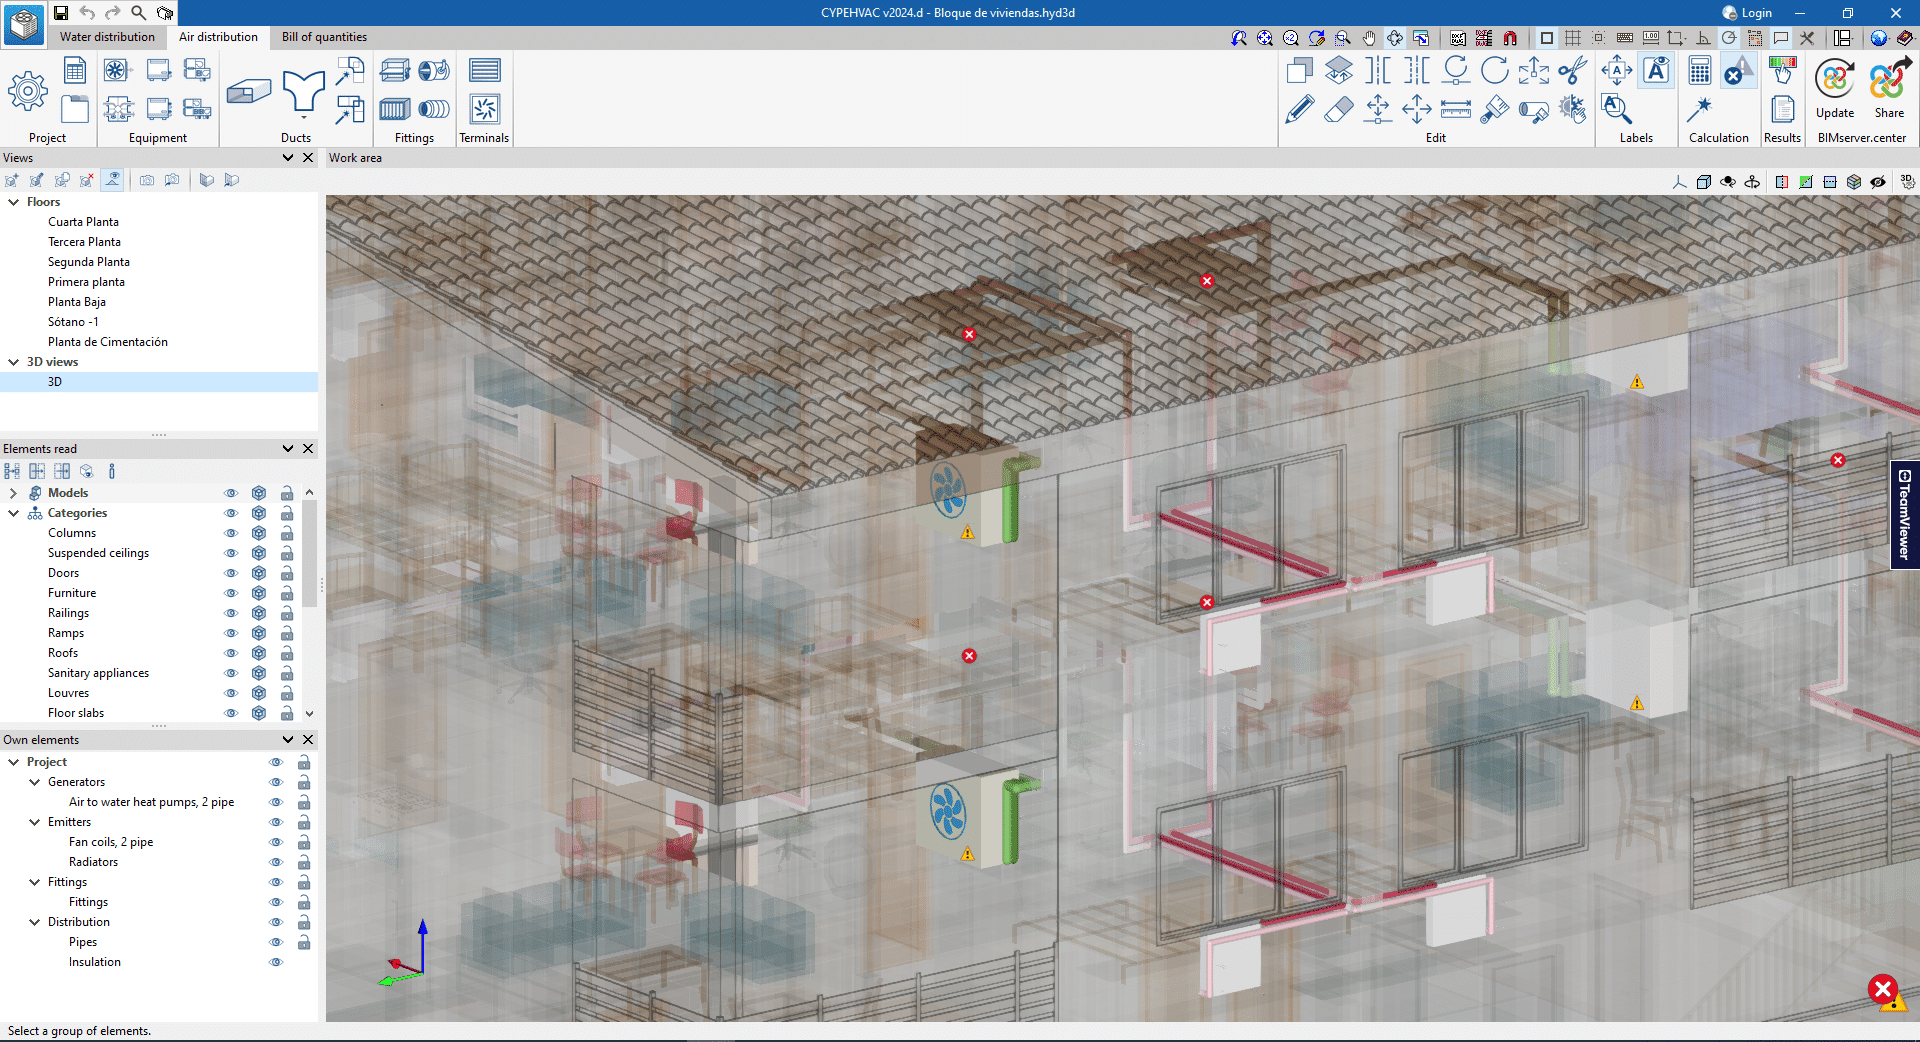Image resolution: width=1920 pixels, height=1042 pixels.
Task: Open the Bill of quantities tab
Action: [x=324, y=37]
